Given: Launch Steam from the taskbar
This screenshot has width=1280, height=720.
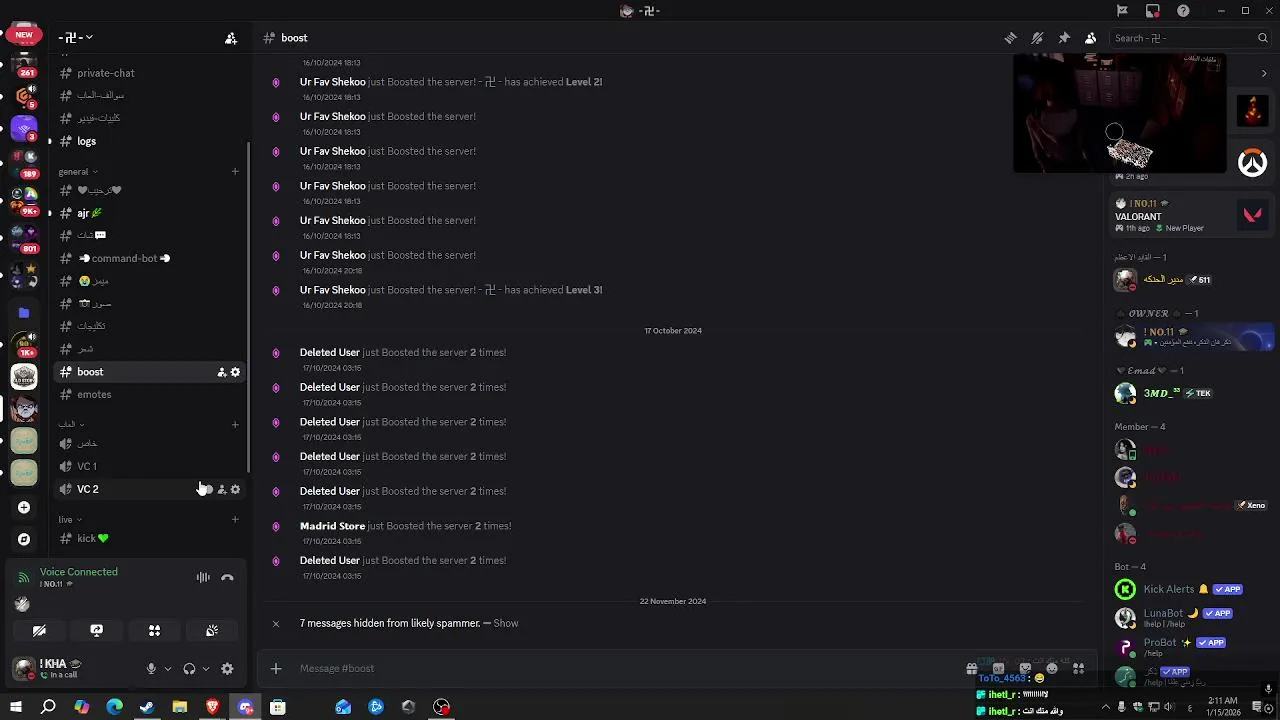Looking at the screenshot, I should coord(147,707).
